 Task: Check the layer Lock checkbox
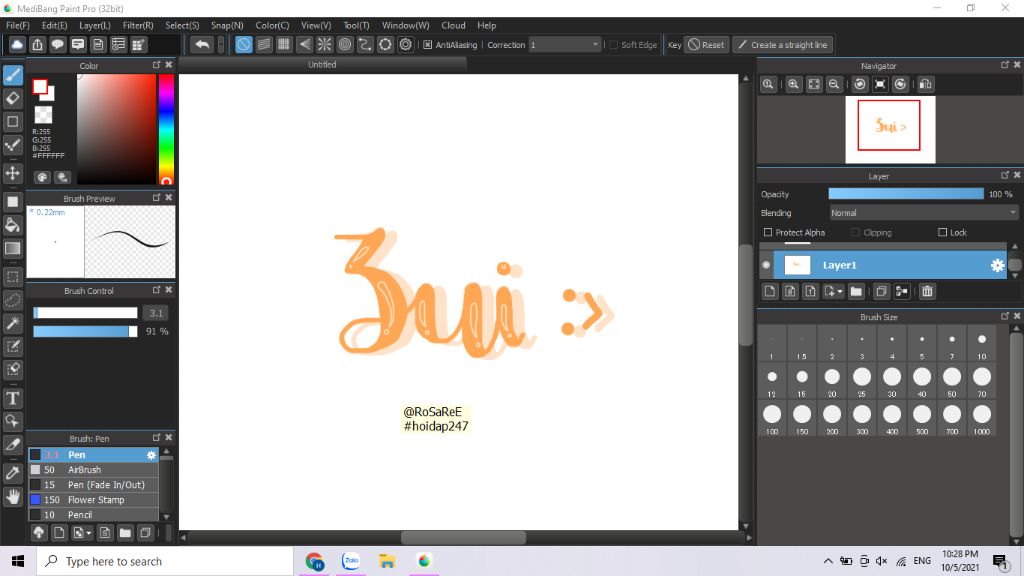tap(942, 232)
